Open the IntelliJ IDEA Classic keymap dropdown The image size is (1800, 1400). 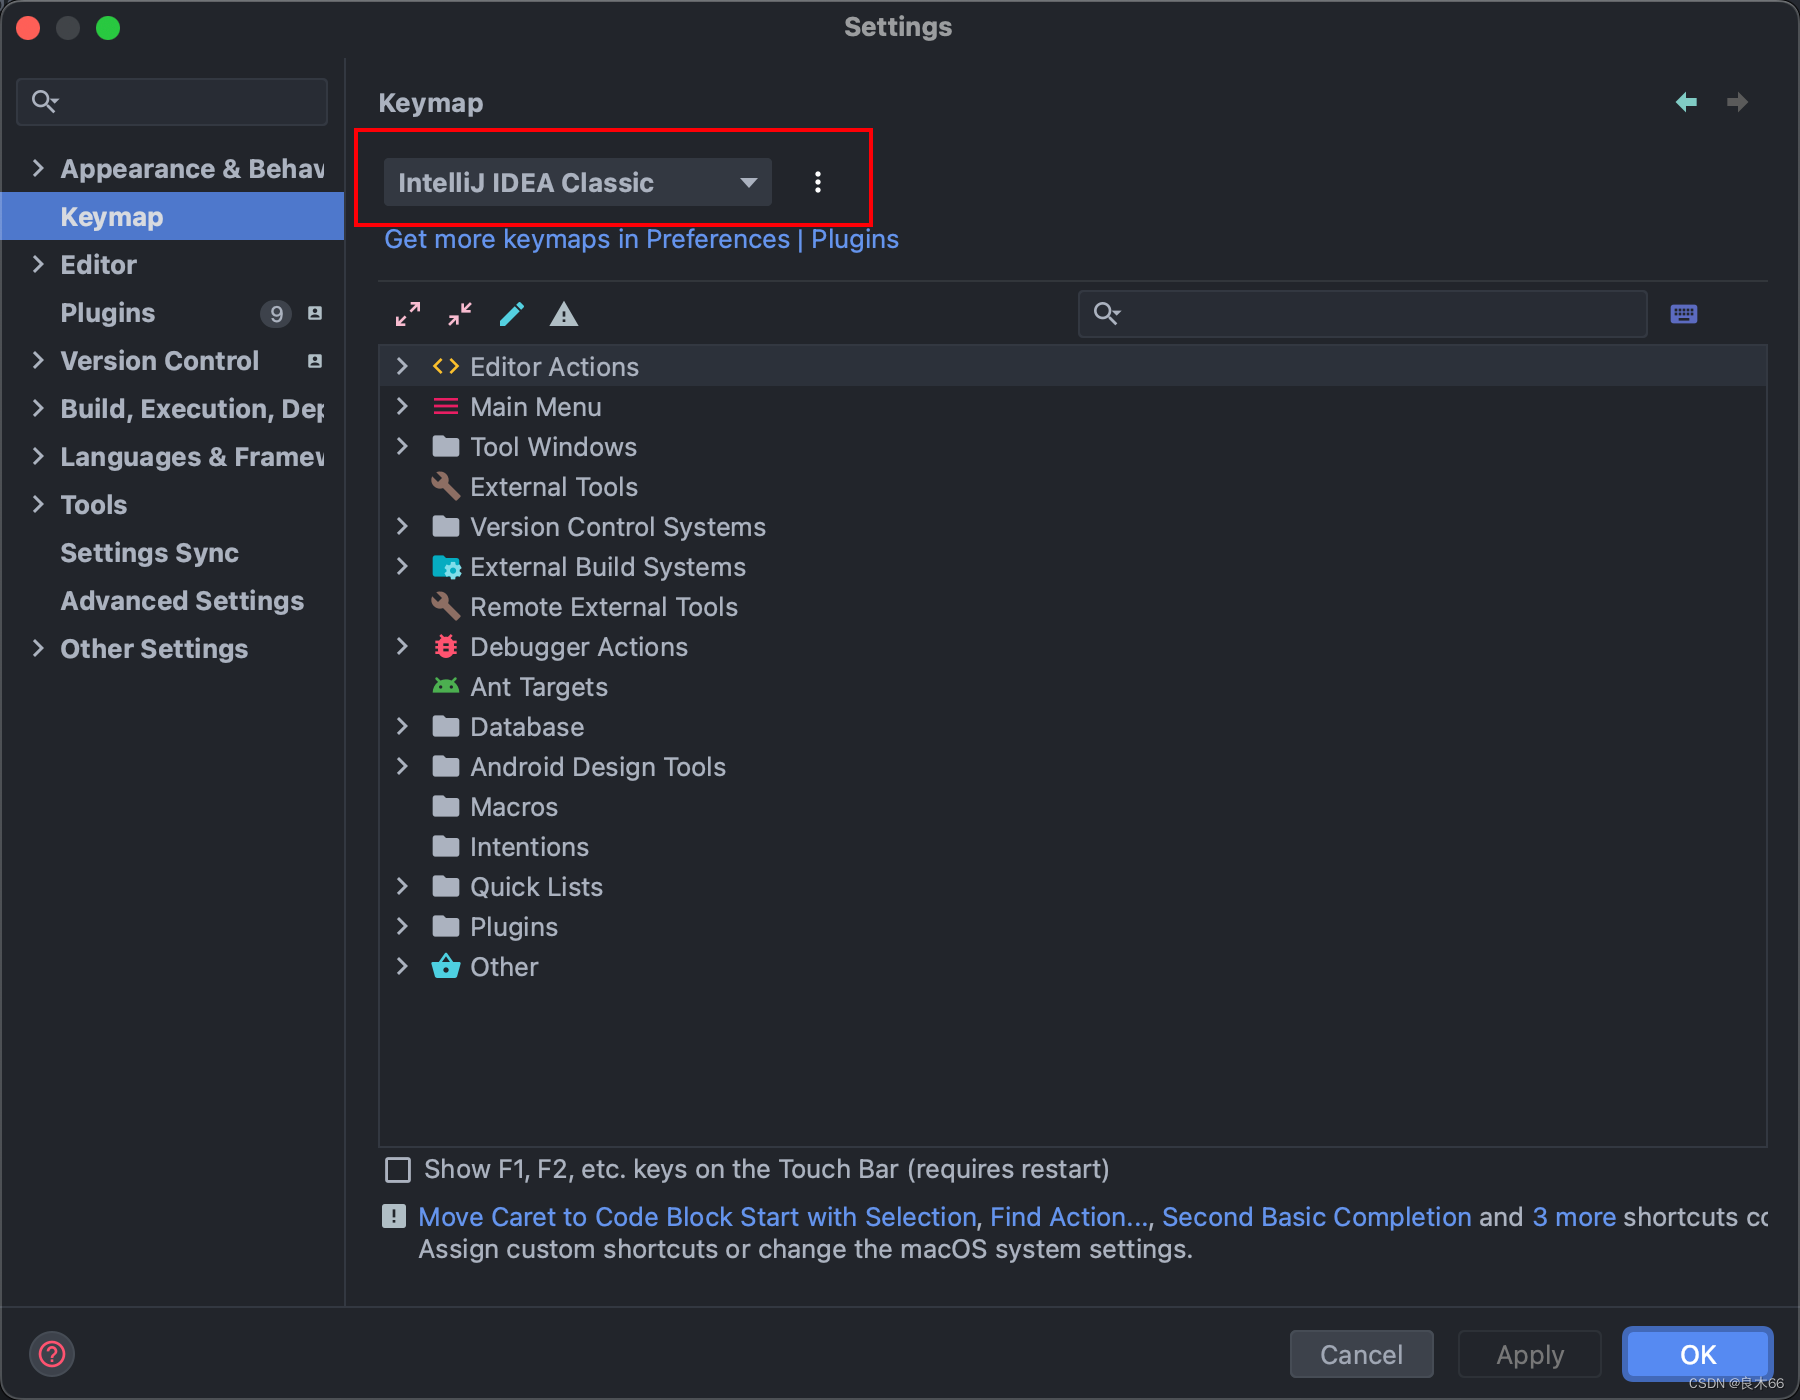[578, 182]
